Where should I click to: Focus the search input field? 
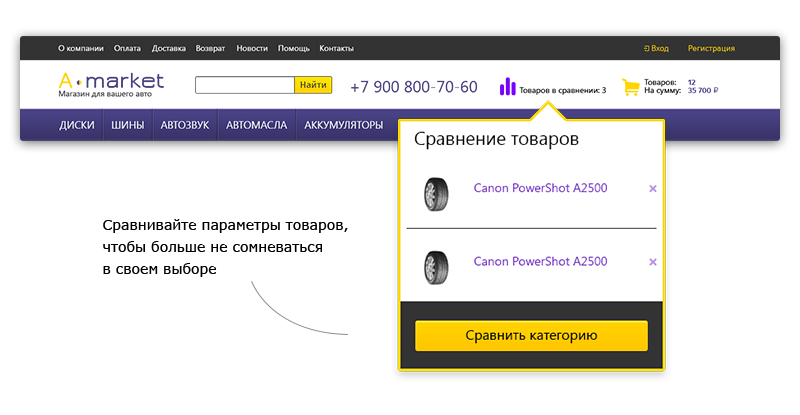[x=245, y=85]
